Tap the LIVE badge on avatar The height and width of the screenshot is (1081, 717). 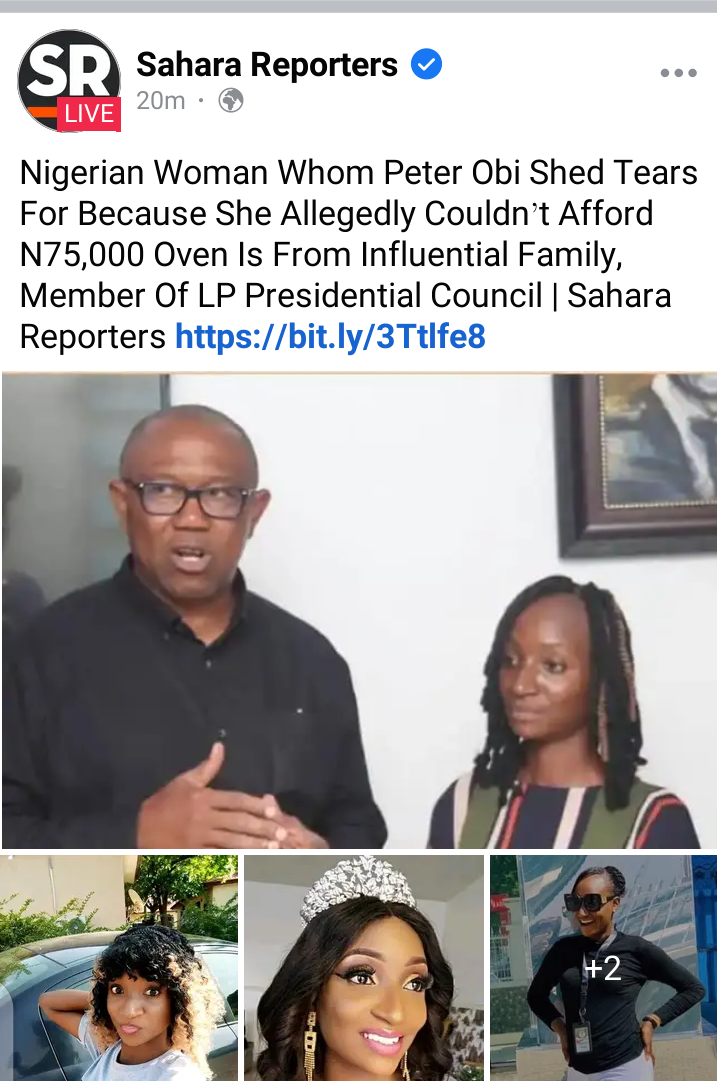coord(89,114)
